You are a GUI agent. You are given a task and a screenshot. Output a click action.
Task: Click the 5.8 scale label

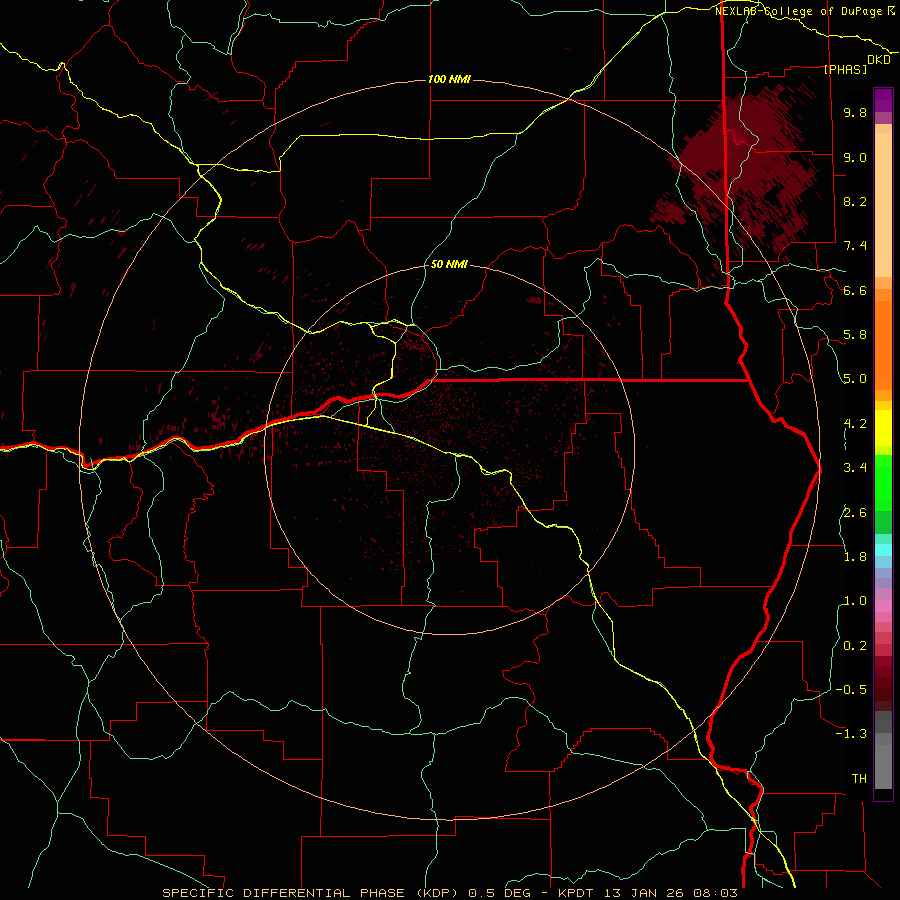coord(855,335)
